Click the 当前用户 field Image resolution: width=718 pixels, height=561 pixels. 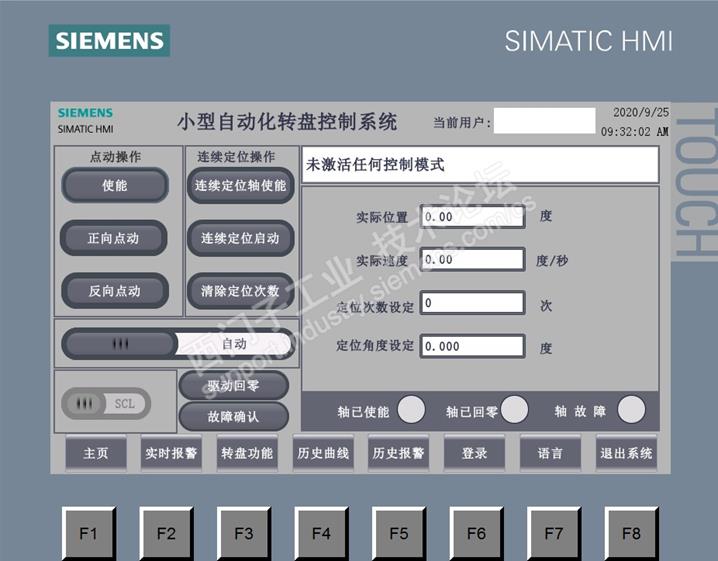[x=544, y=121]
